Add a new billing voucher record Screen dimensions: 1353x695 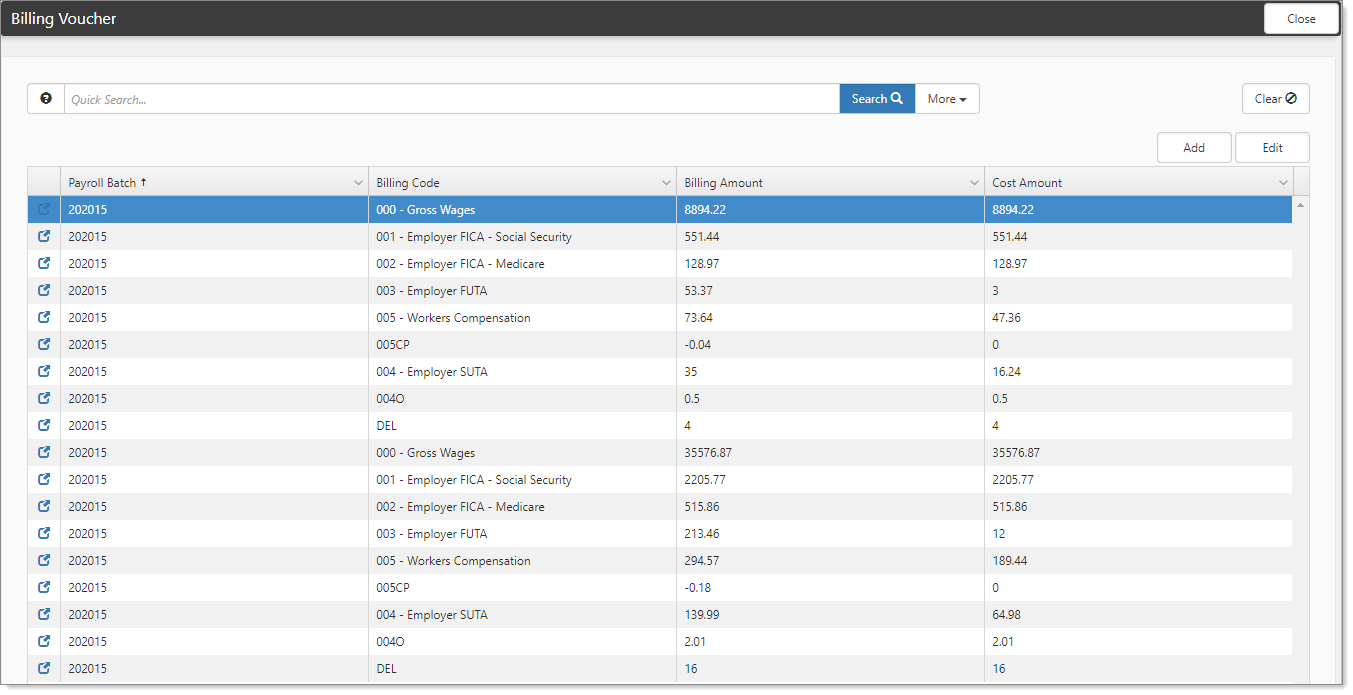1194,148
